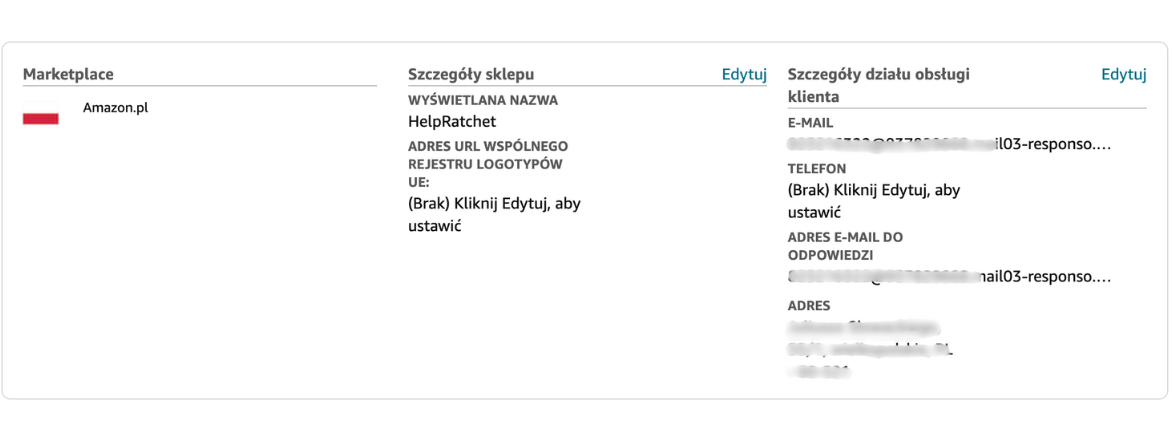Click the E-MAIL field label
Image resolution: width=1174 pixels, height=441 pixels.
click(810, 122)
